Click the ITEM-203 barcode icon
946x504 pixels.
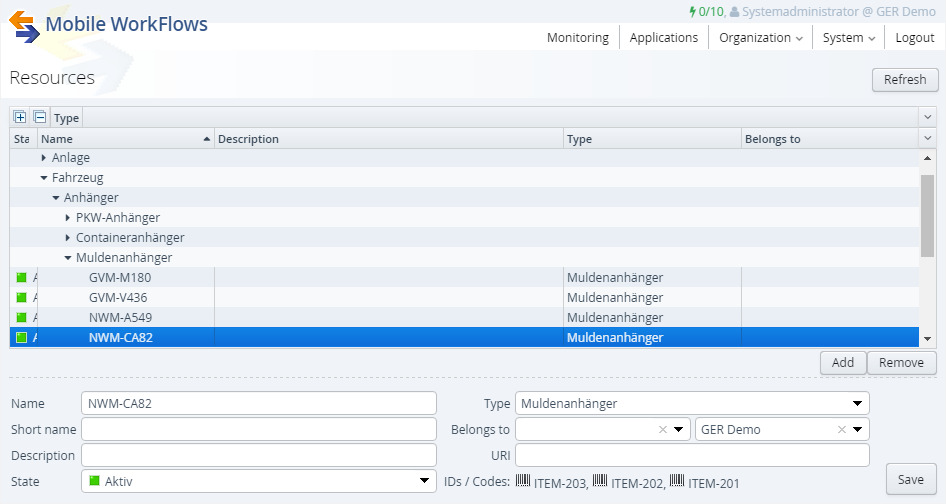522,482
